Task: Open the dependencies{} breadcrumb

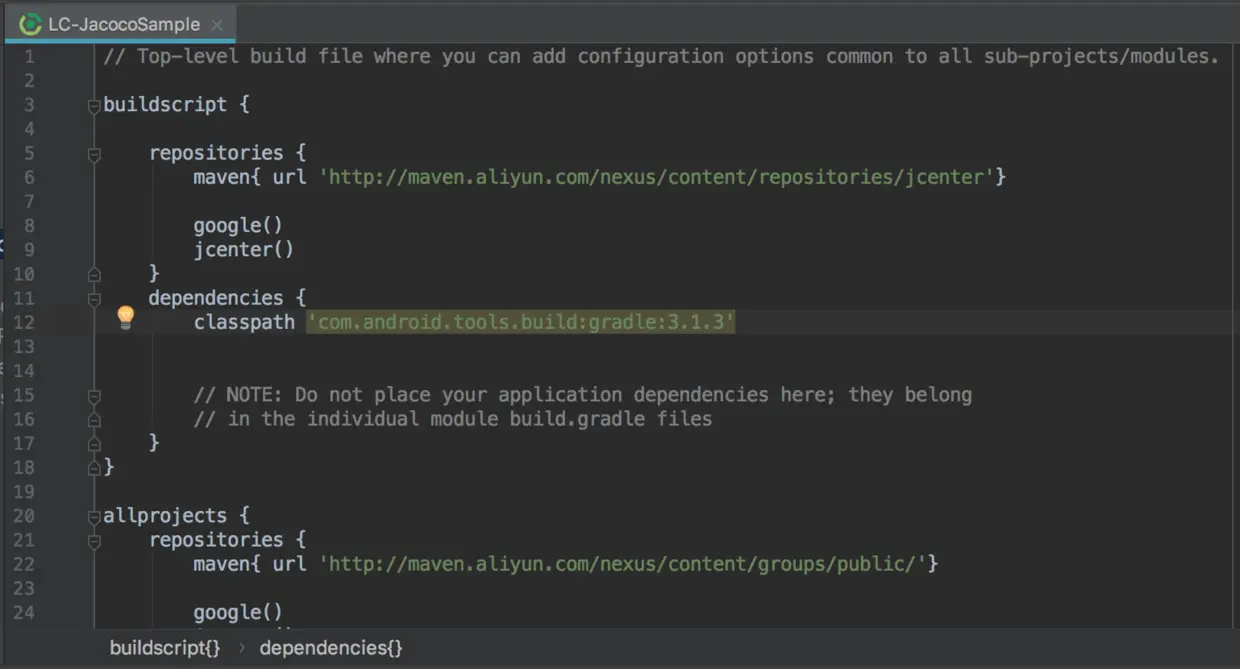Action: click(331, 648)
